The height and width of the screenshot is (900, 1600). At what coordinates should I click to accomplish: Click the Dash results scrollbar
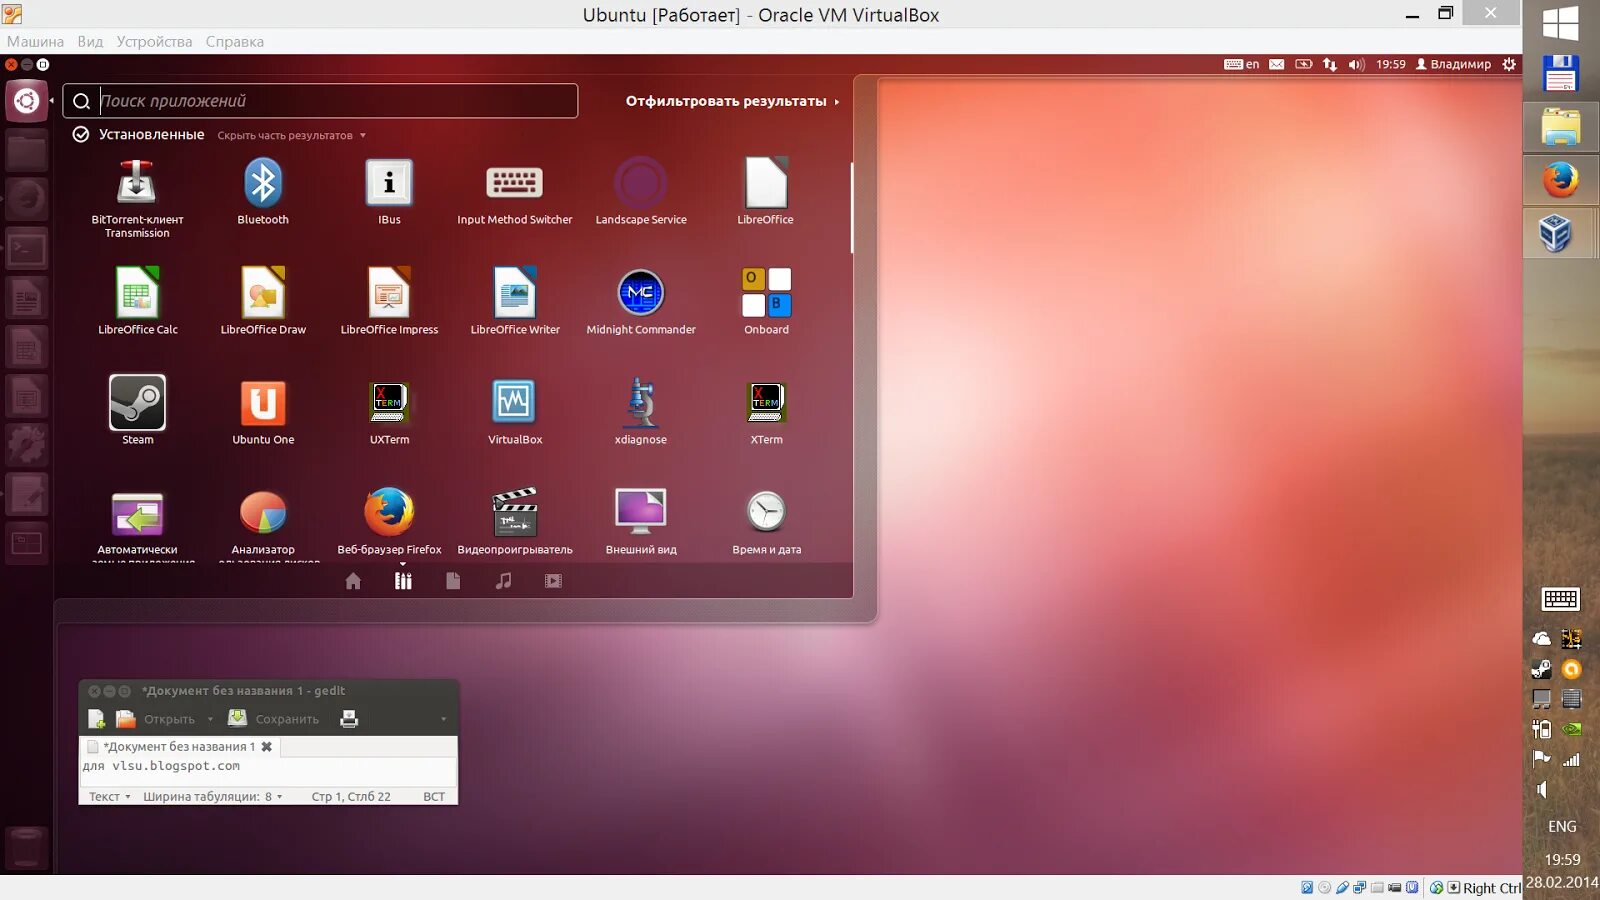[x=852, y=207]
